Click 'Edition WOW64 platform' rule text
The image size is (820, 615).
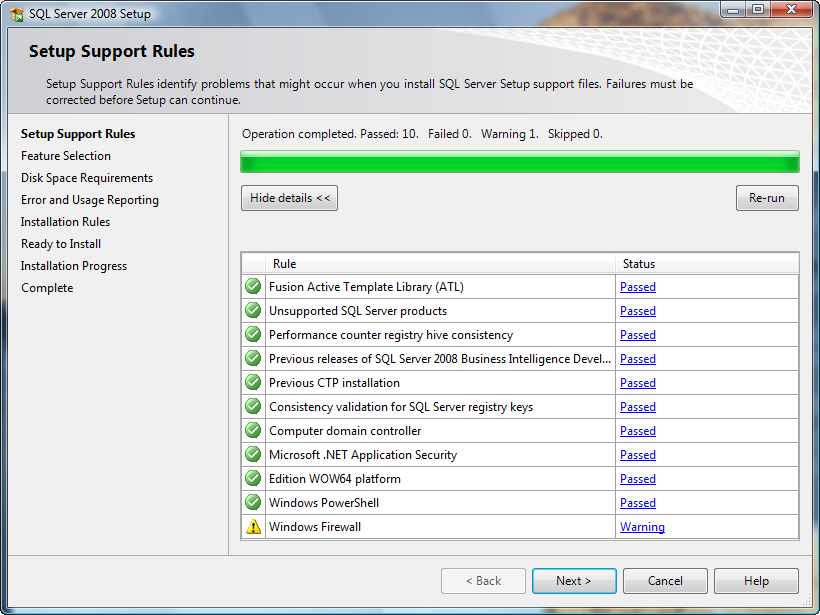pos(335,479)
